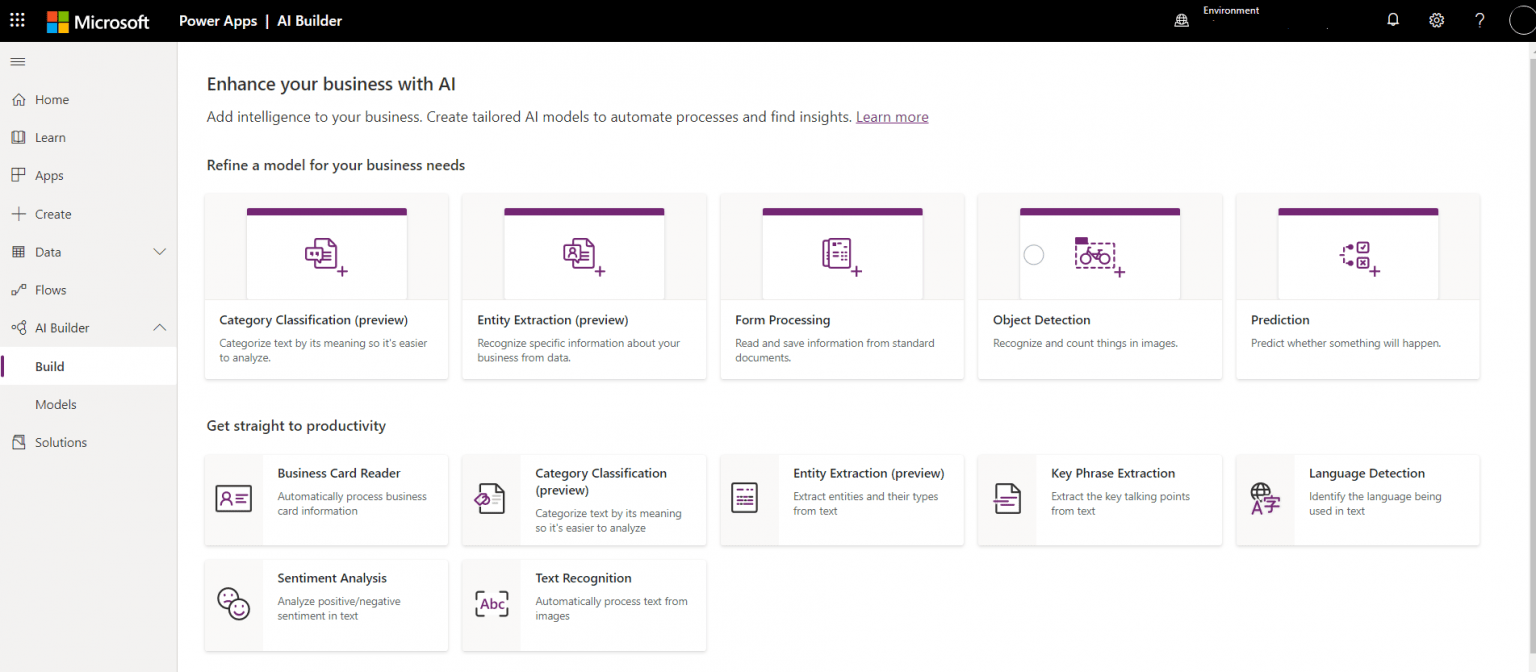Click the Home house icon
The height and width of the screenshot is (672, 1536).
click(x=18, y=99)
